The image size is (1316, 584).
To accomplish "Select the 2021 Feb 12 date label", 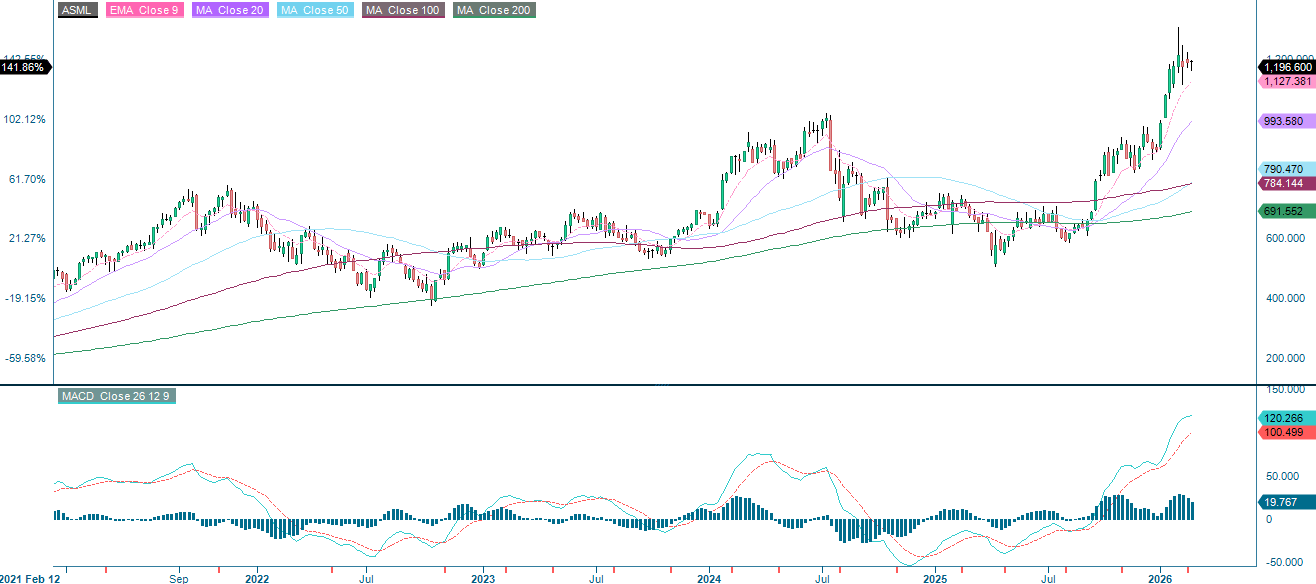I will click(29, 578).
